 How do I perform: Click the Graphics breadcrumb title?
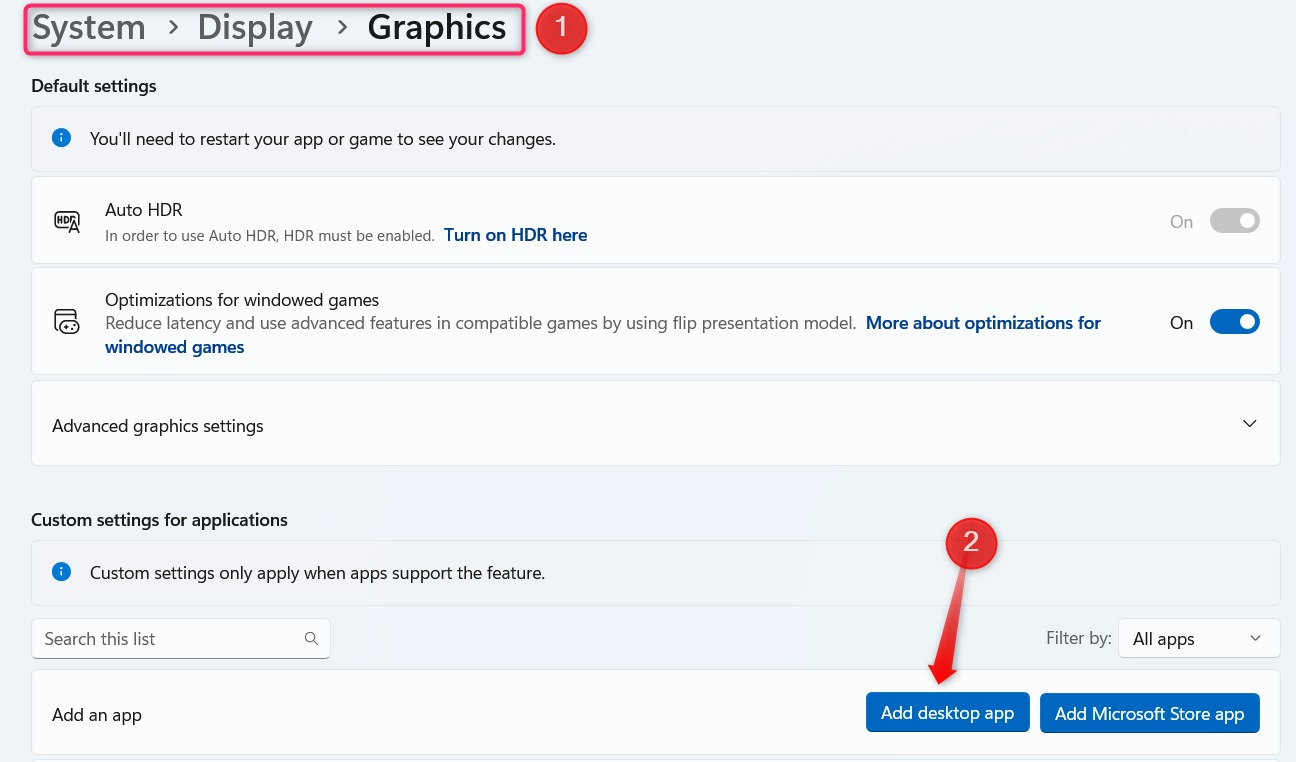pos(437,28)
